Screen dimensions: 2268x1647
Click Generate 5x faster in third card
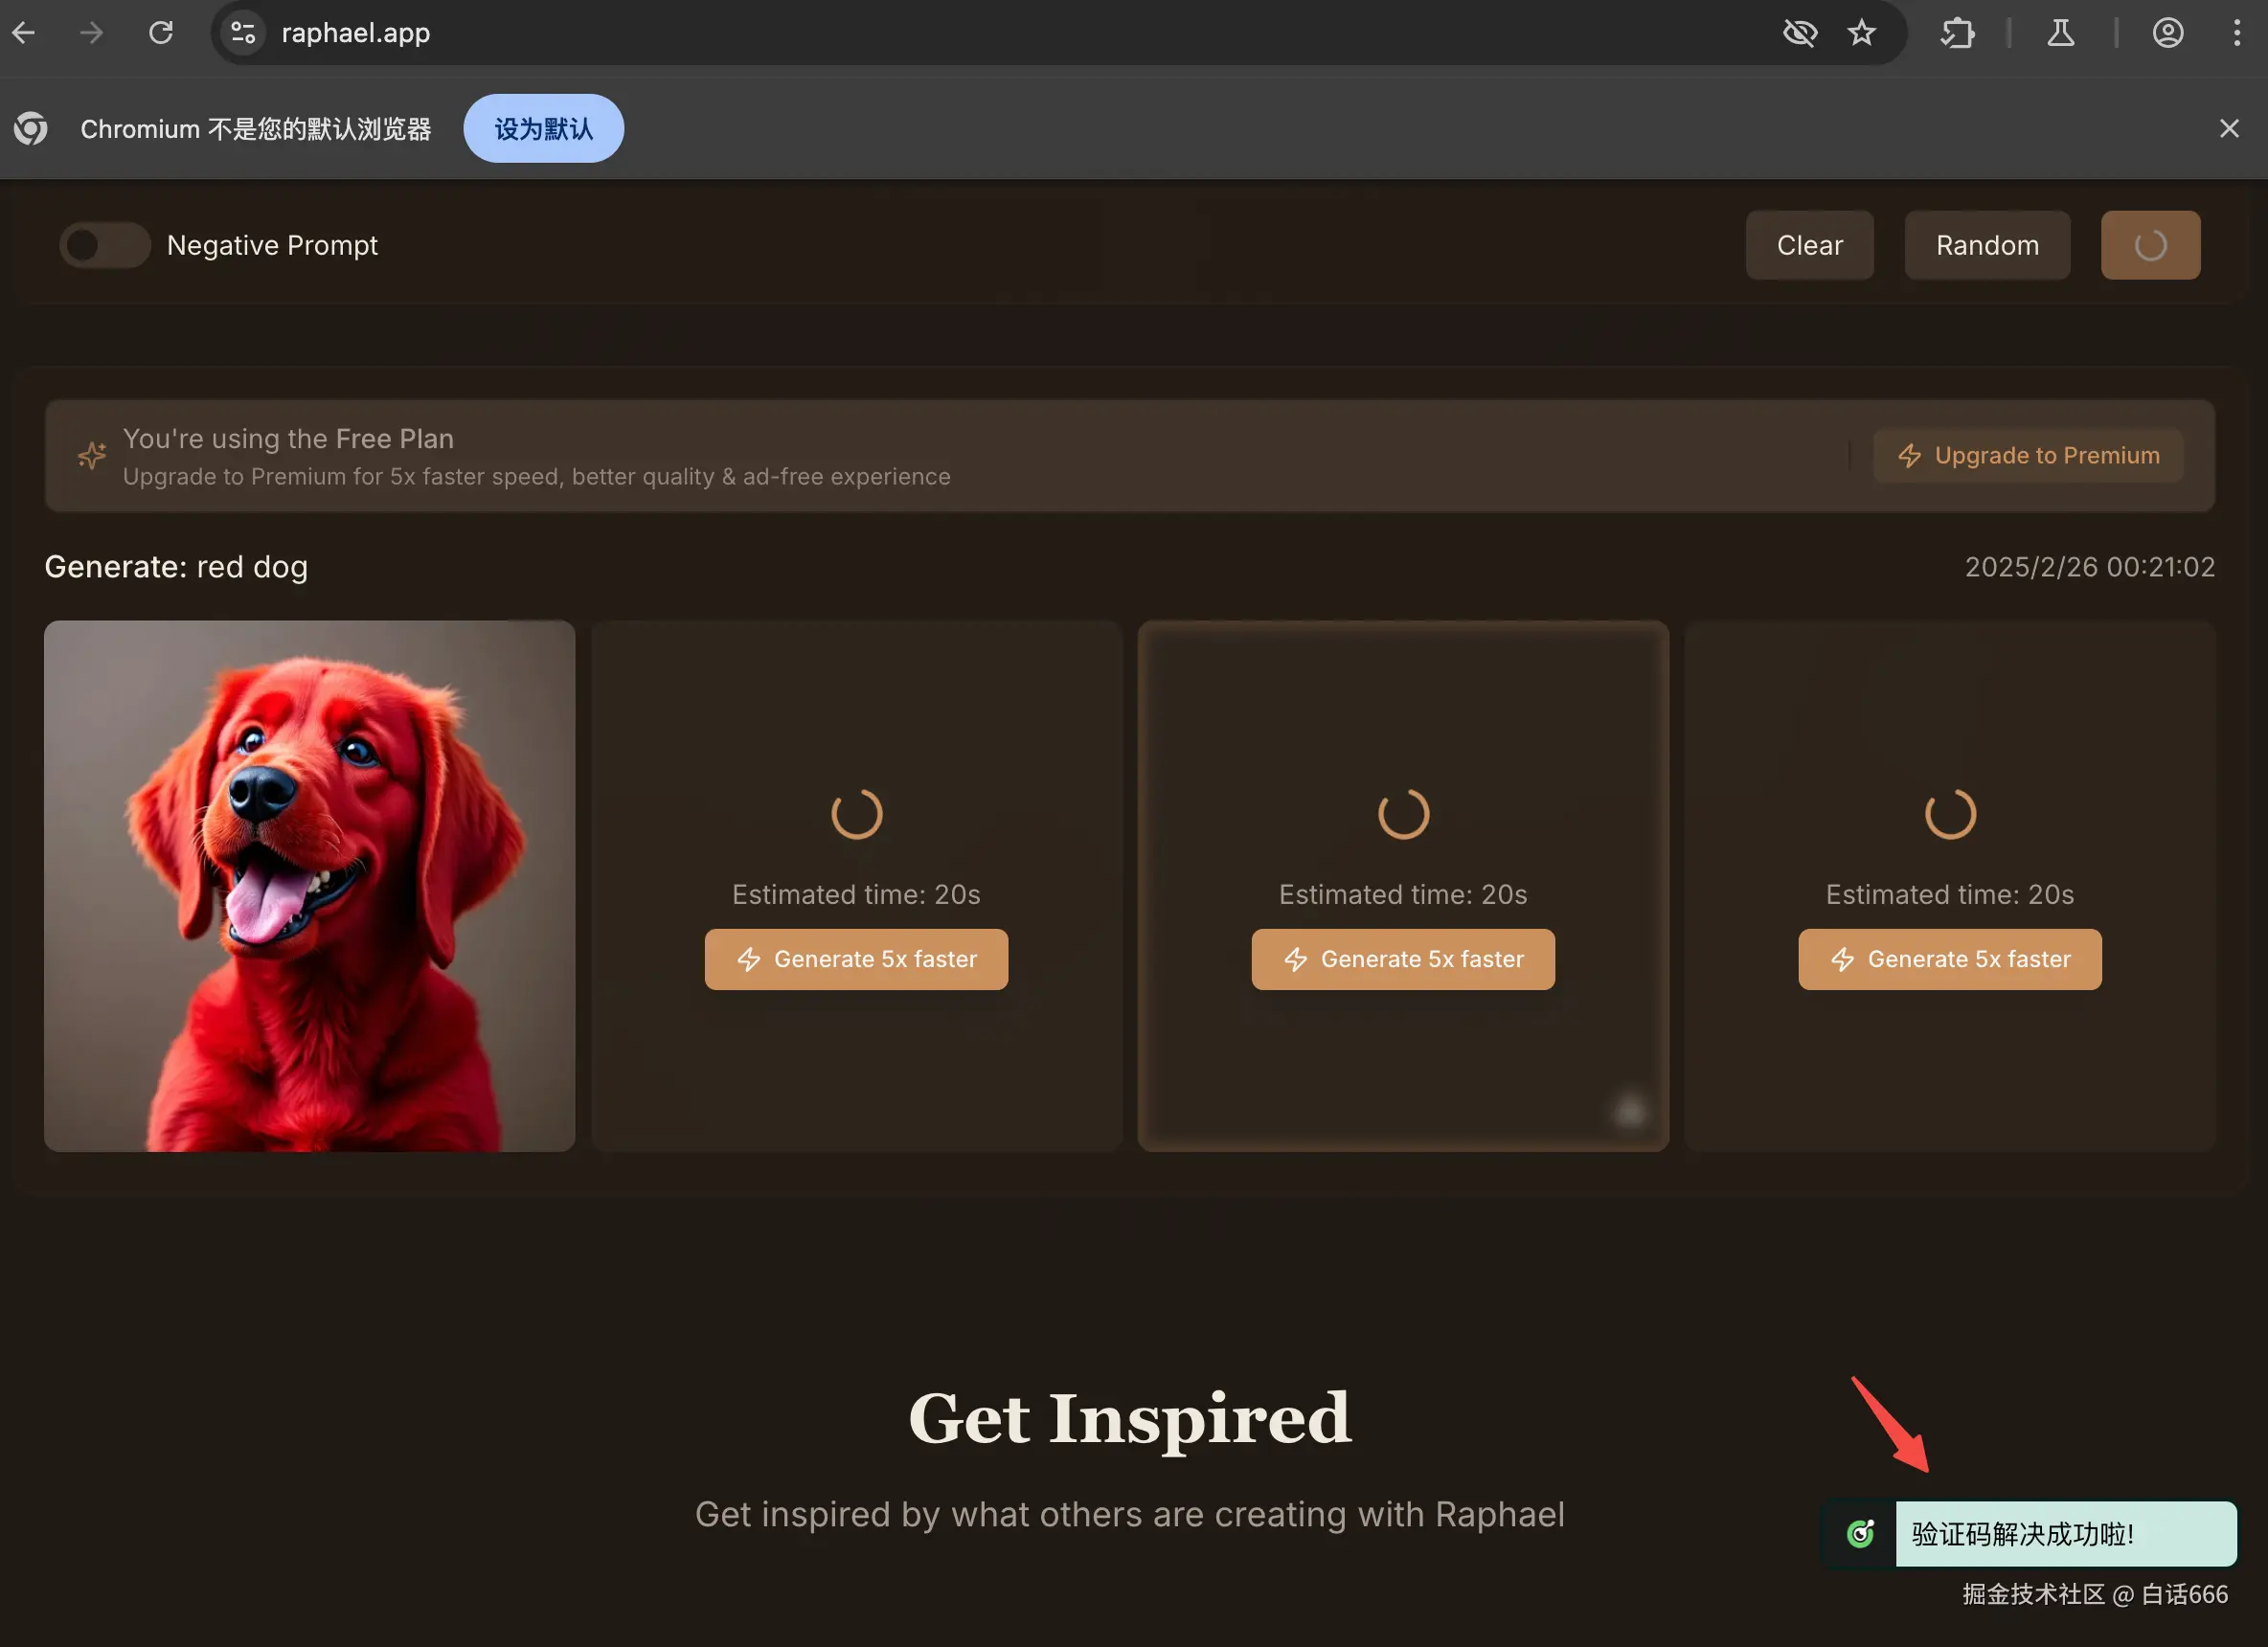tap(1402, 959)
